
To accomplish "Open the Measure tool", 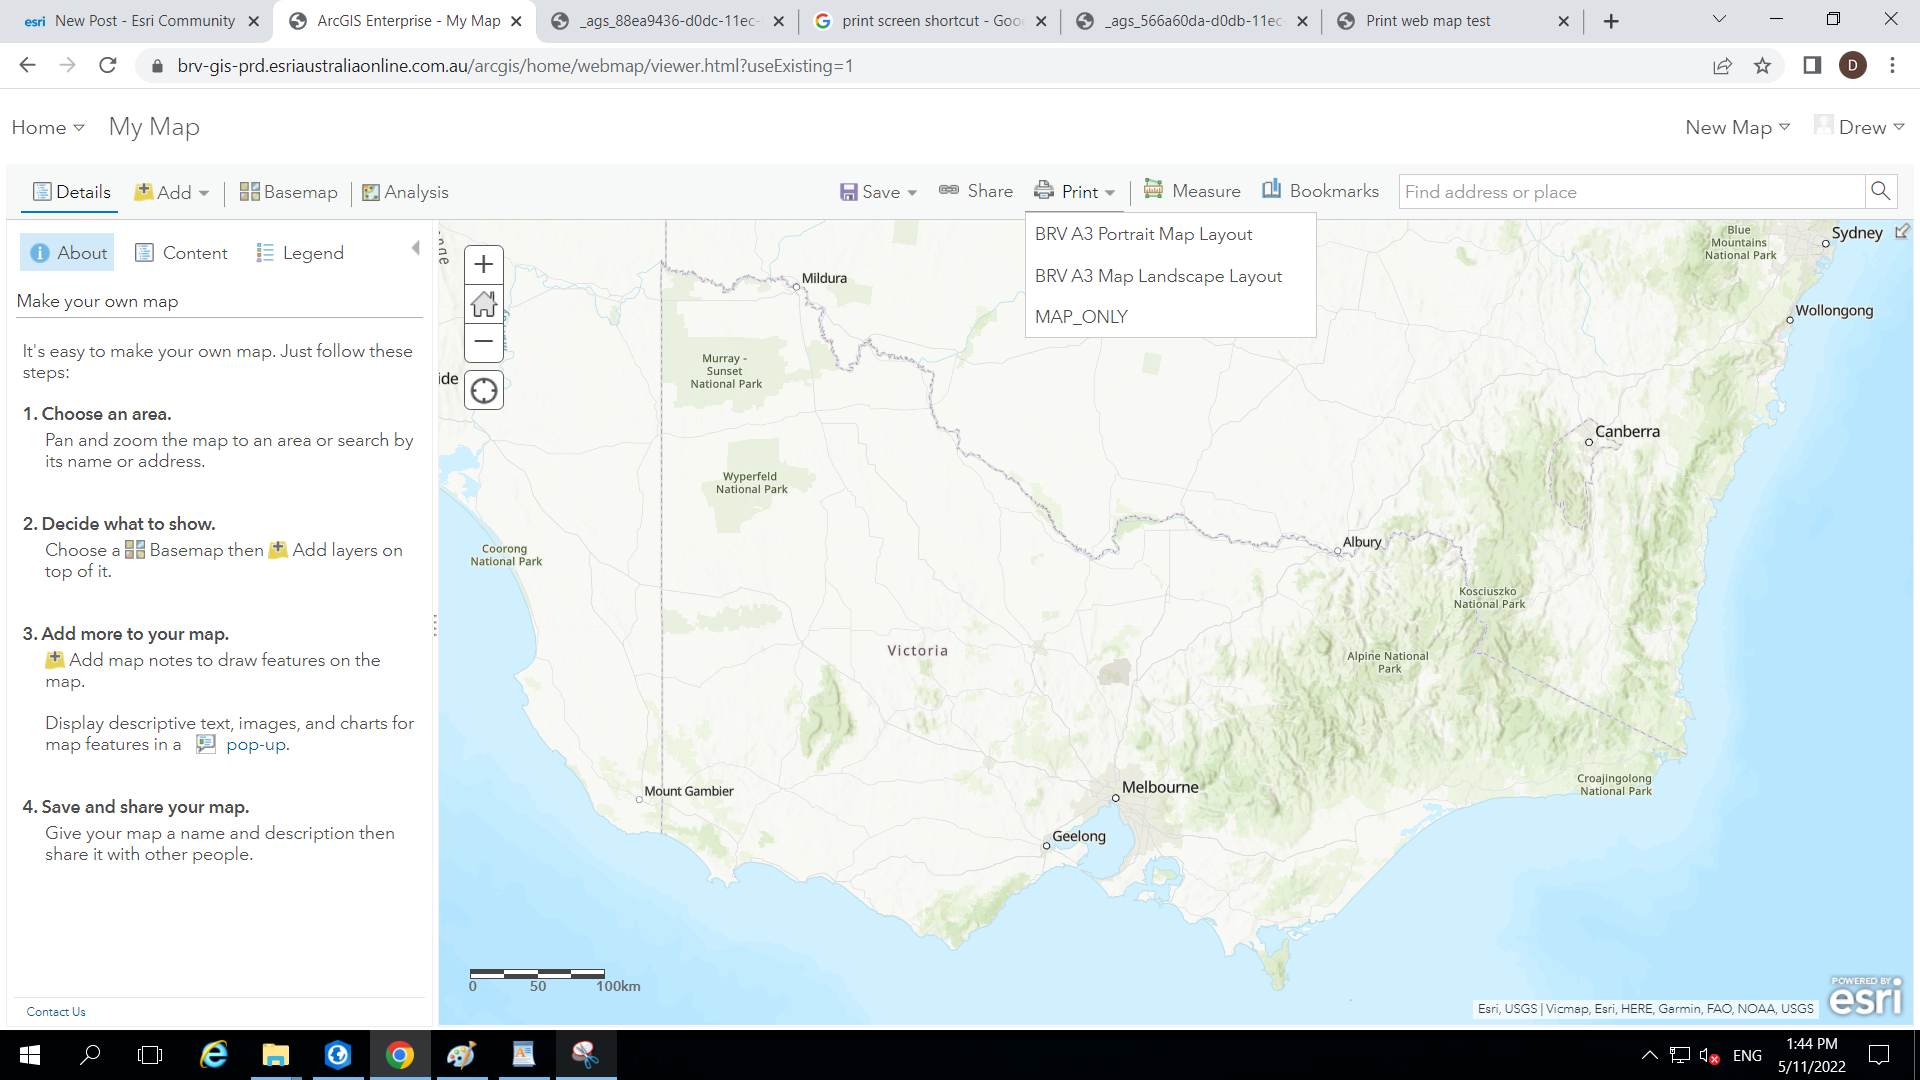I will (x=1192, y=191).
